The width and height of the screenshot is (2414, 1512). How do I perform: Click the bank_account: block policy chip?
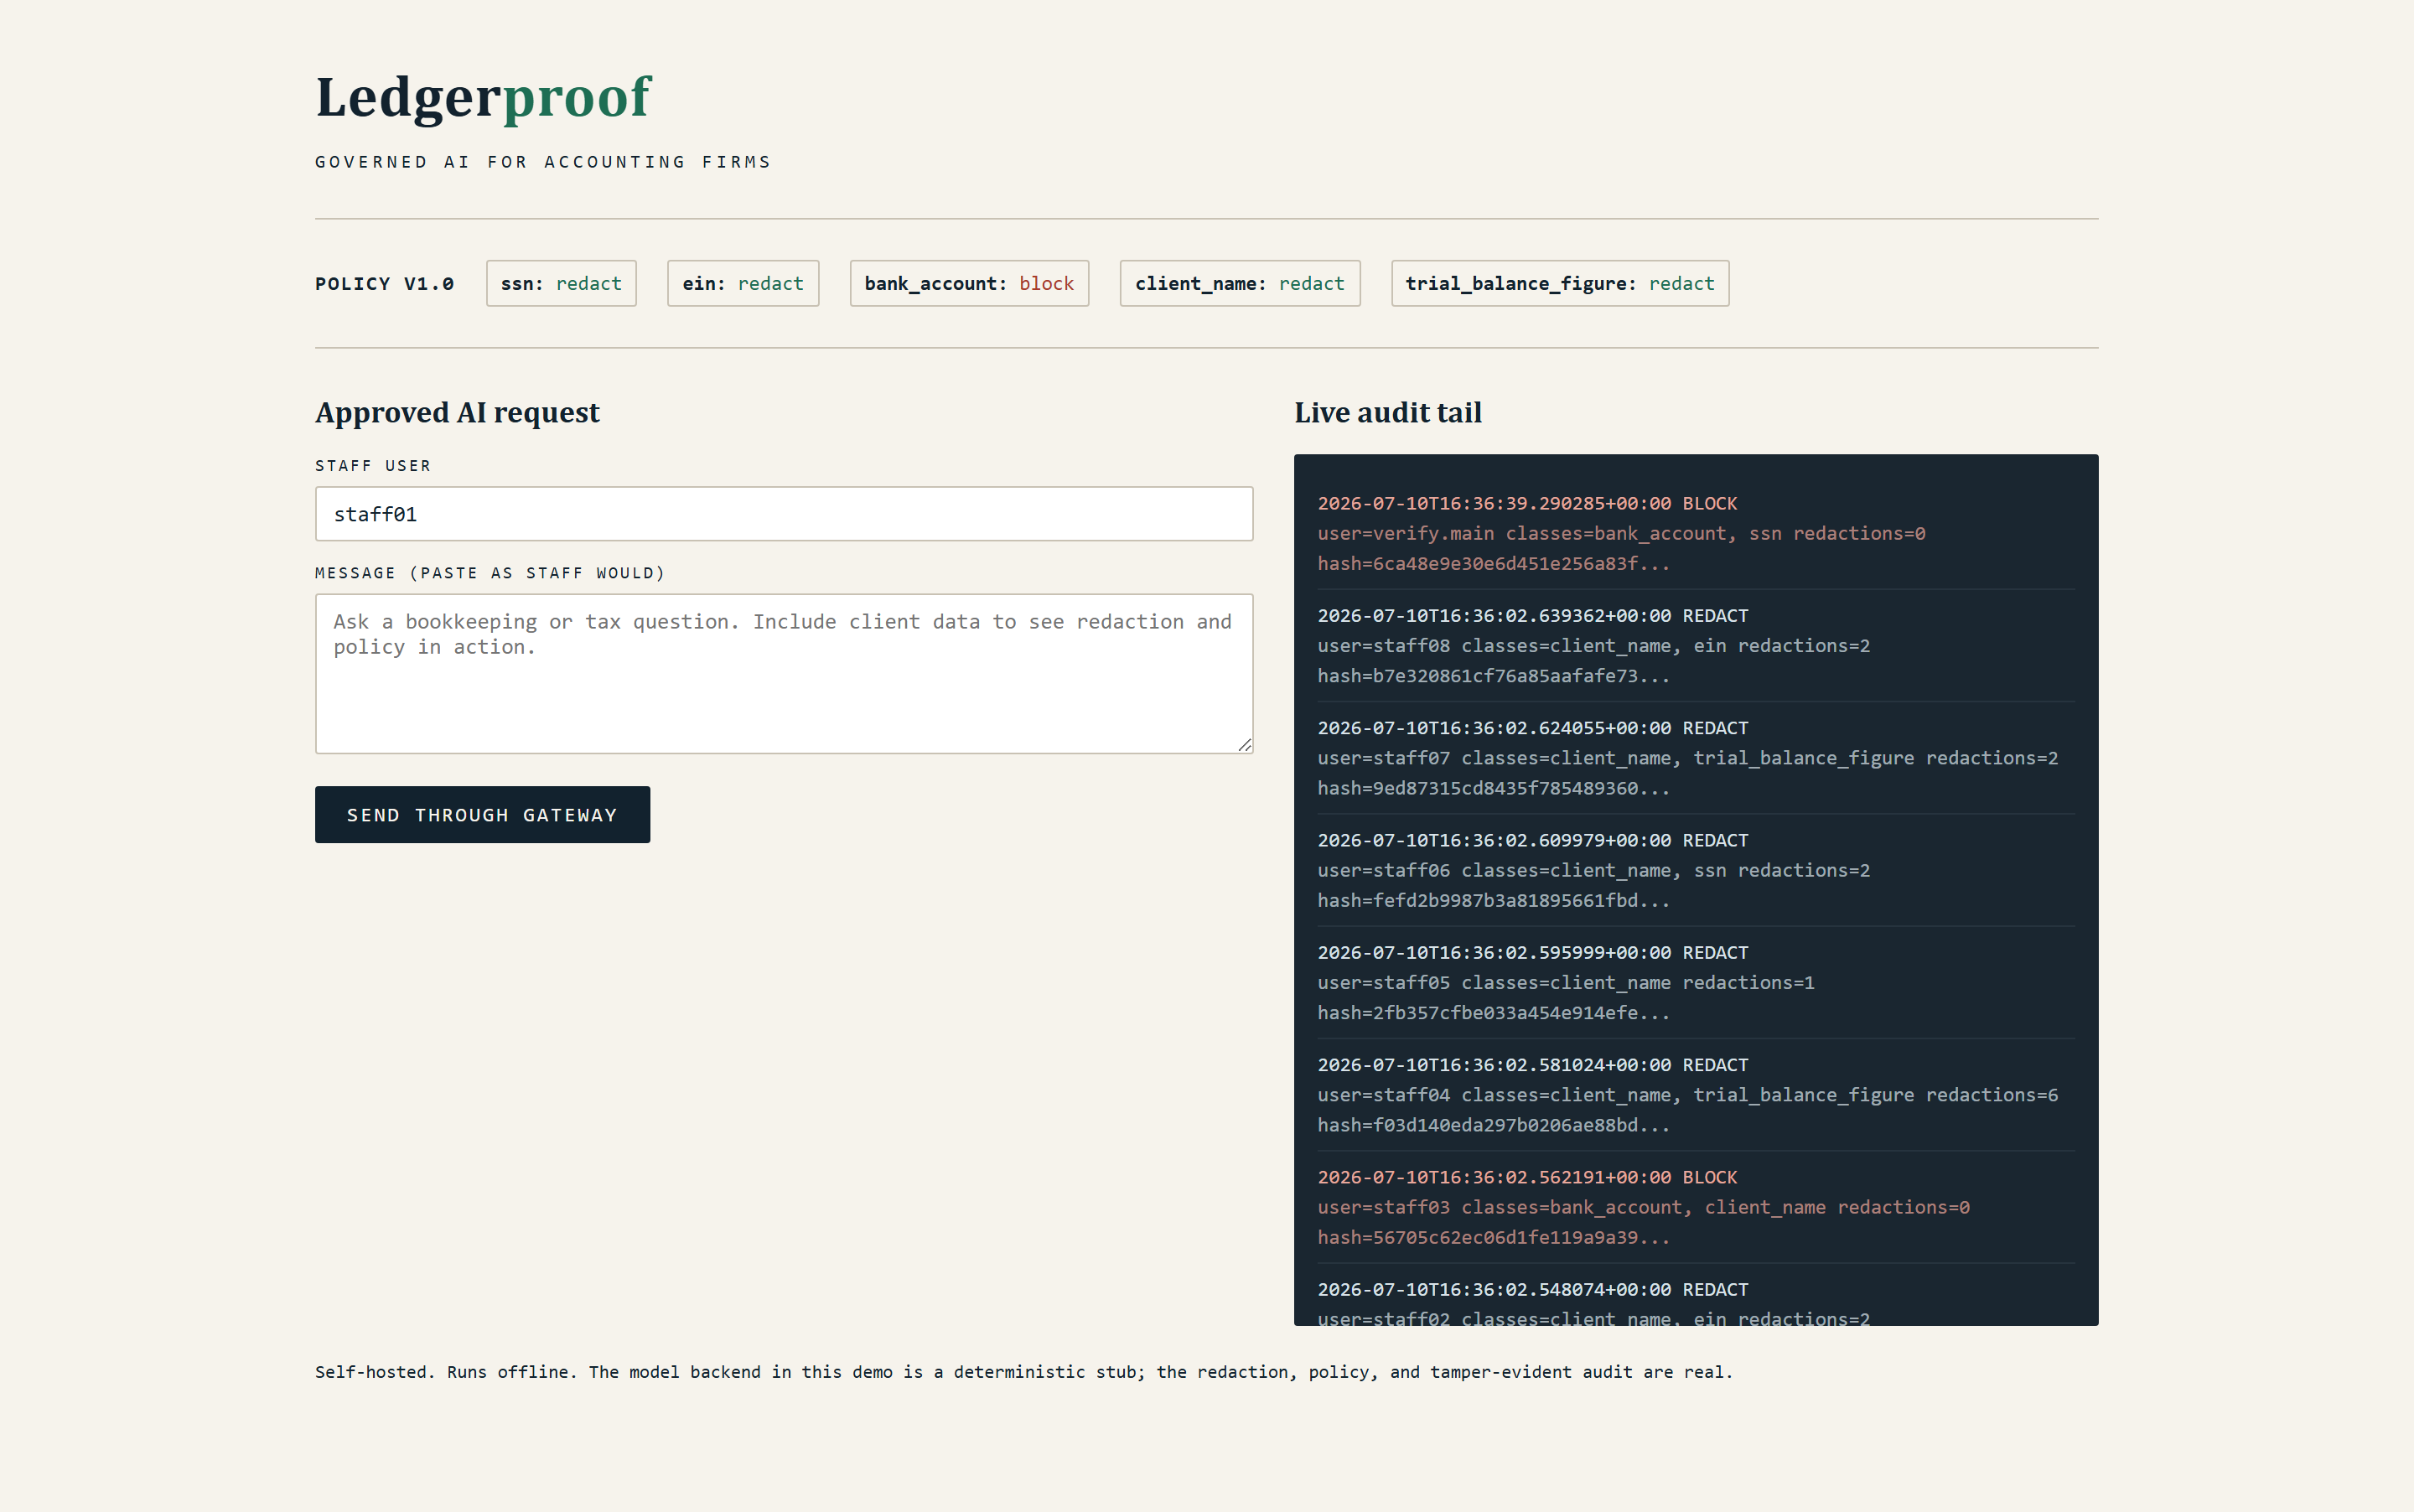969,284
